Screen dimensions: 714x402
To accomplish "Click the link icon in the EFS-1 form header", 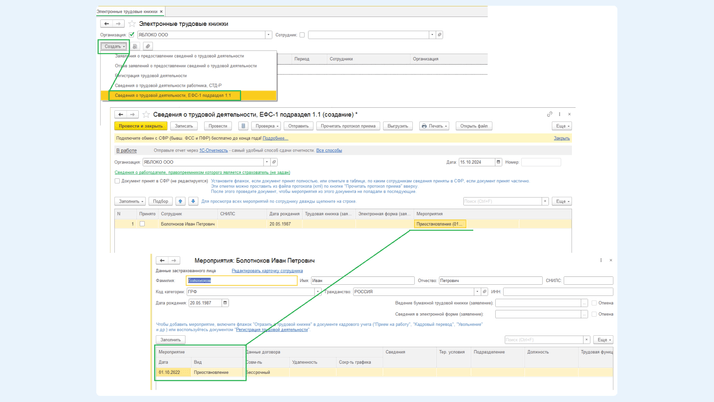I will coord(549,114).
